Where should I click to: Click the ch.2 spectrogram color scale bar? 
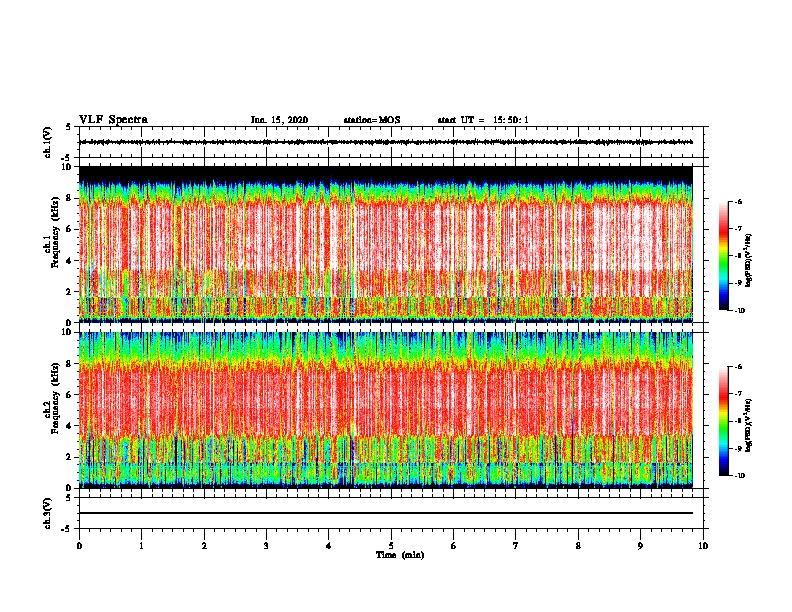pos(723,421)
